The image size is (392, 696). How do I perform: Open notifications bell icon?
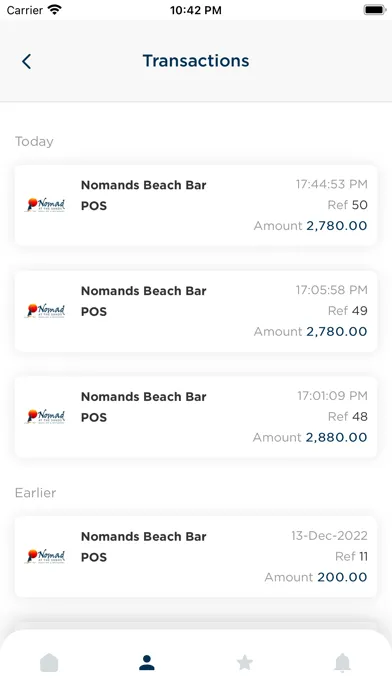[342, 663]
